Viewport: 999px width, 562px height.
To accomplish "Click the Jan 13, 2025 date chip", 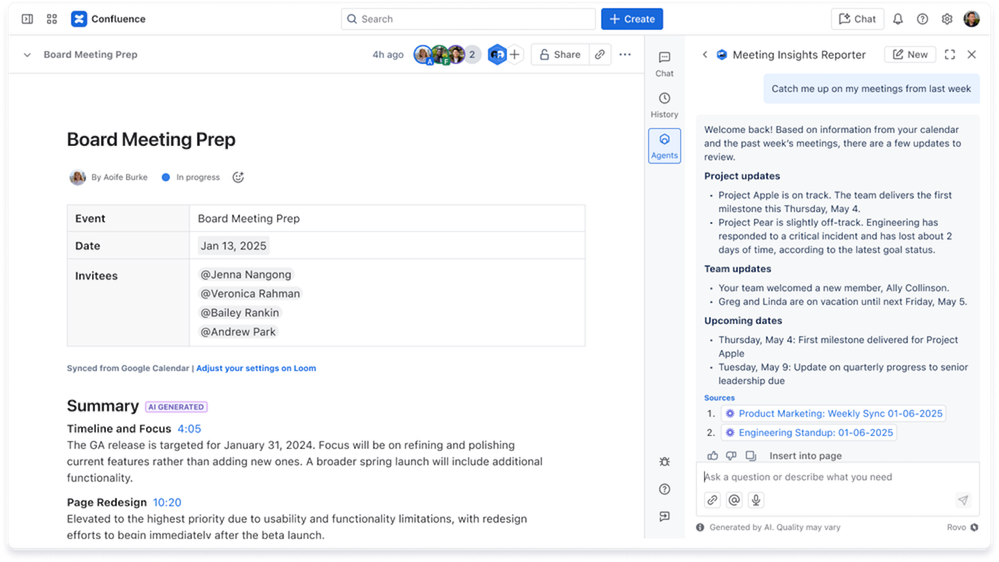I will tap(233, 246).
